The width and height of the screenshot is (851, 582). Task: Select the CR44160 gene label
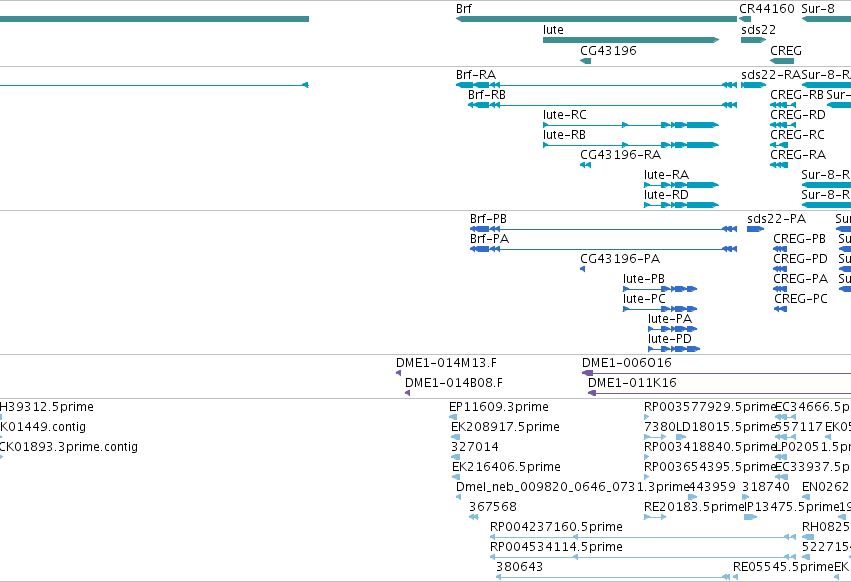pyautogui.click(x=766, y=9)
